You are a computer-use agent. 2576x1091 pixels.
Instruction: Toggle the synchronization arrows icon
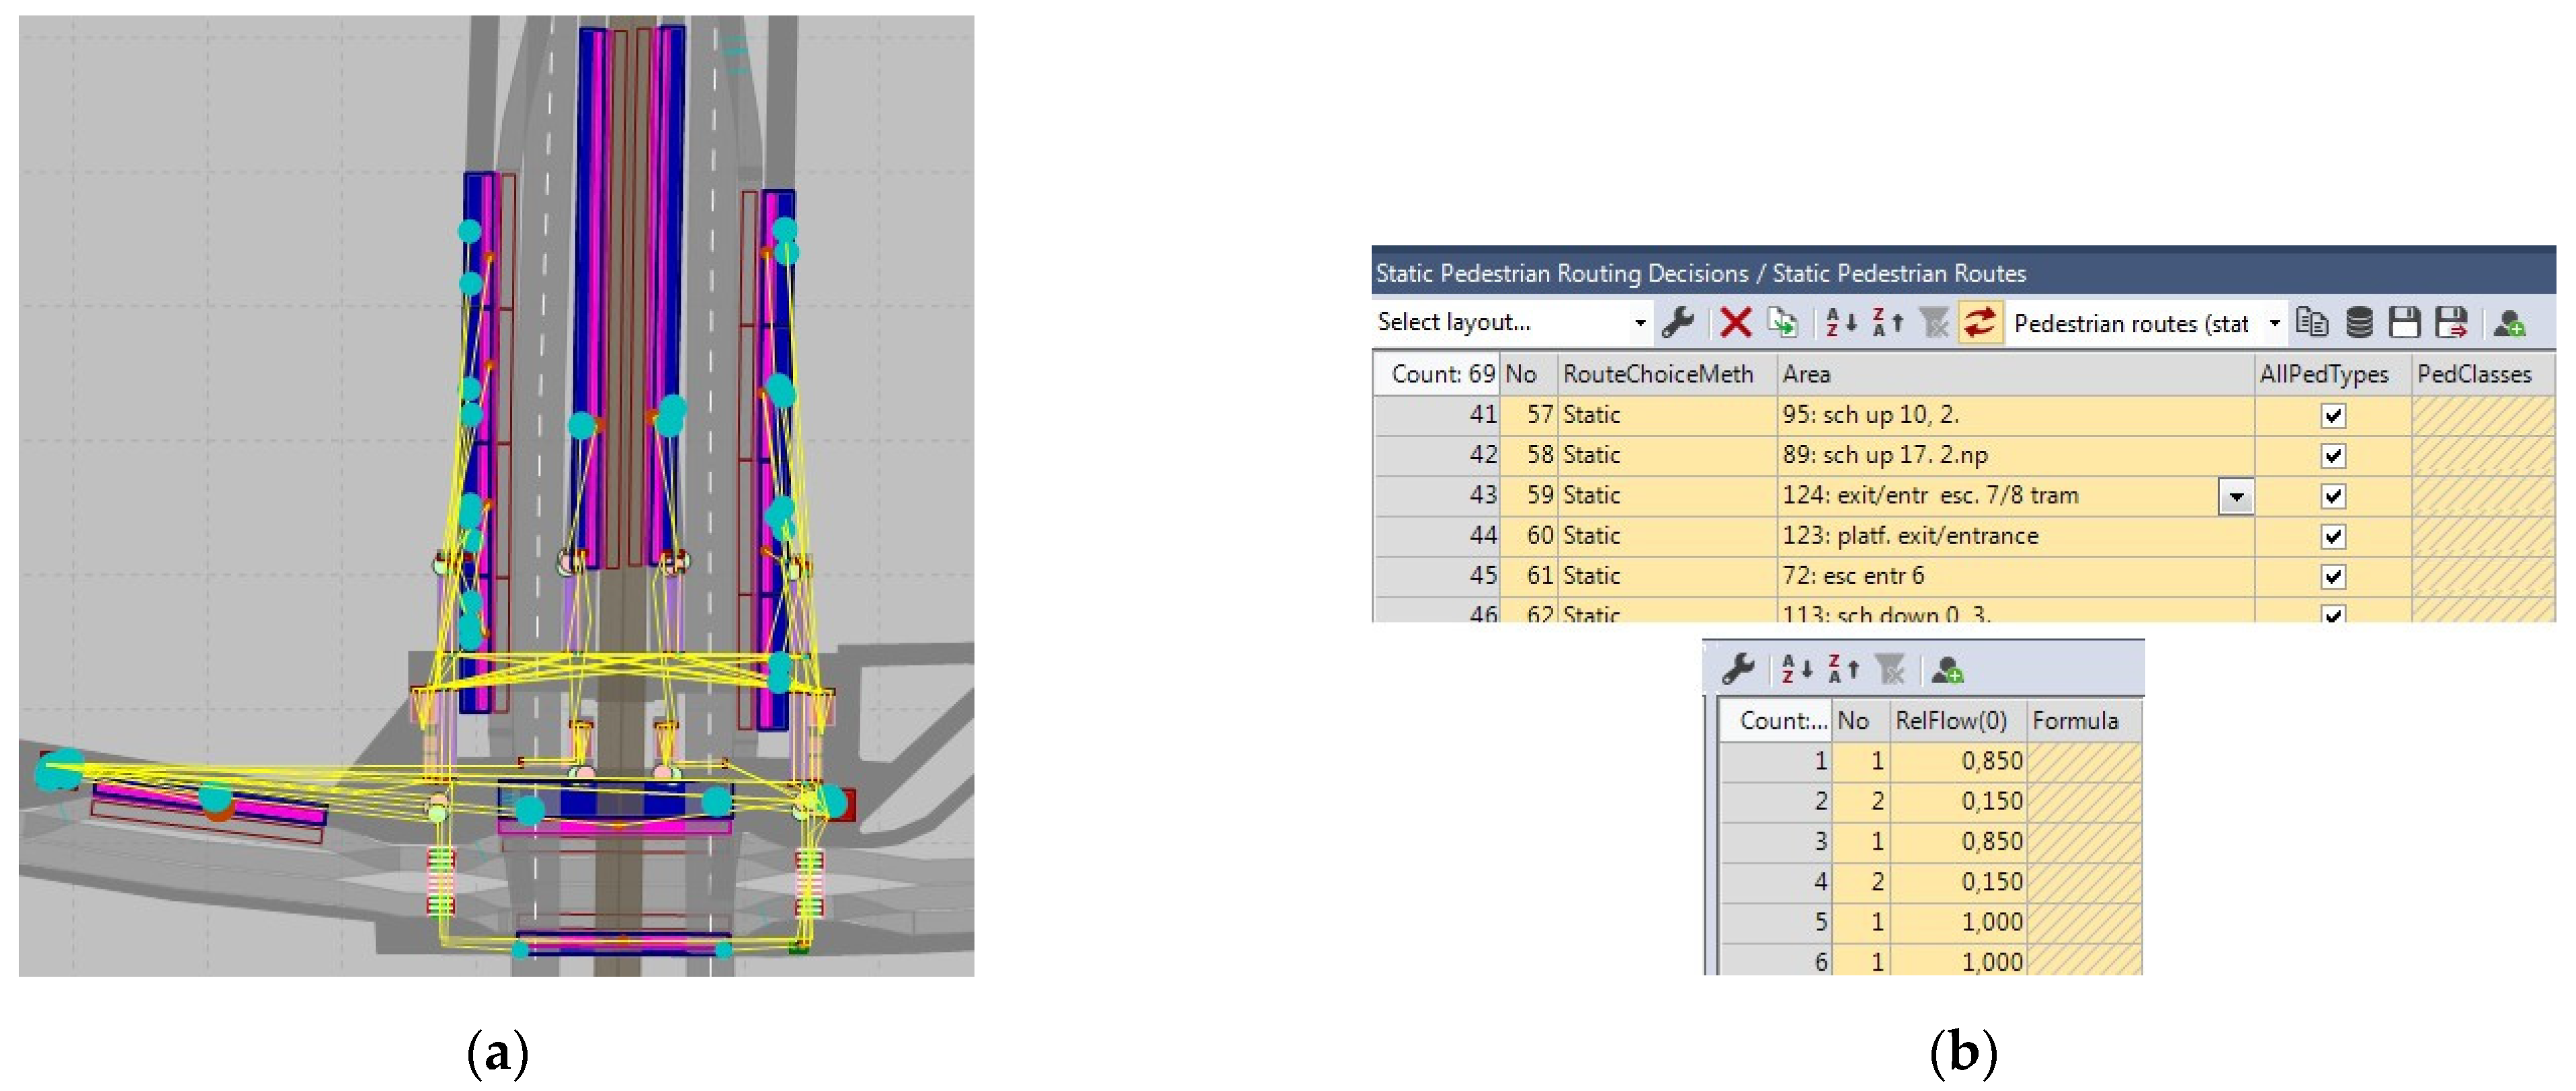tap(1979, 323)
